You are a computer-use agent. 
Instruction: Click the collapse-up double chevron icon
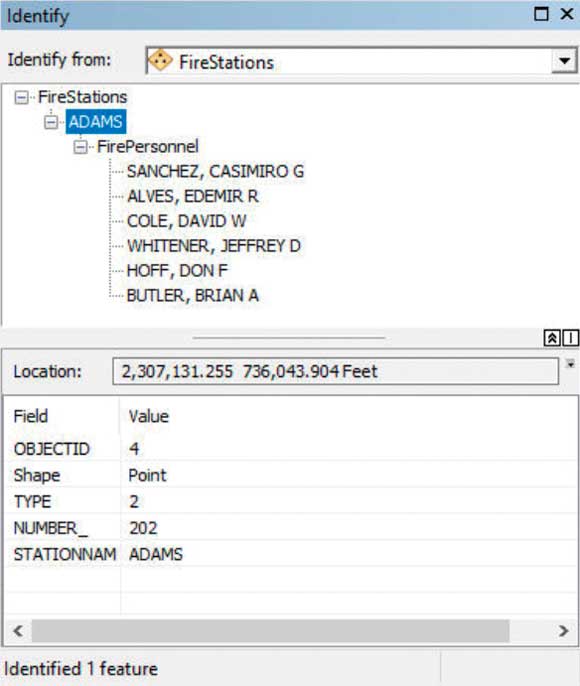point(552,338)
